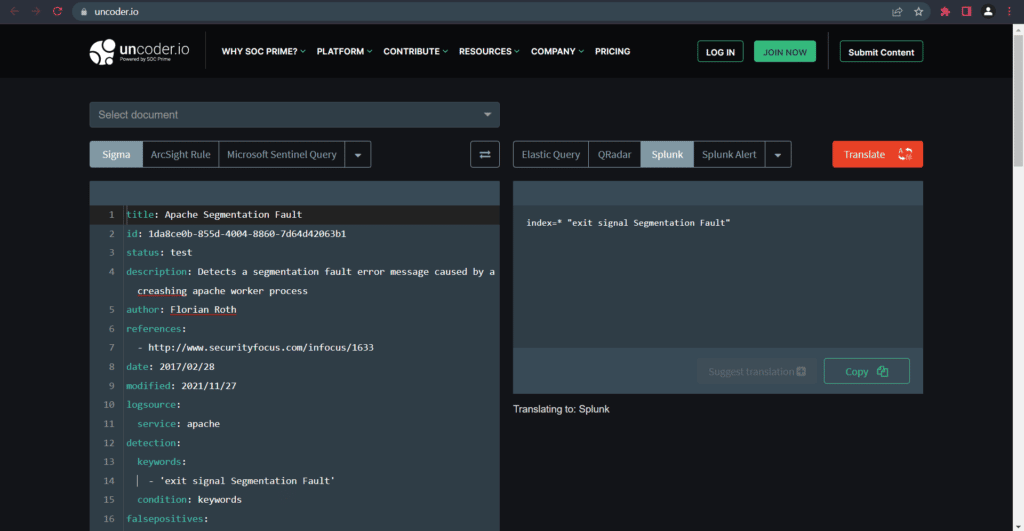1024x531 pixels.
Task: Select Splunk as the target language
Action: (667, 154)
